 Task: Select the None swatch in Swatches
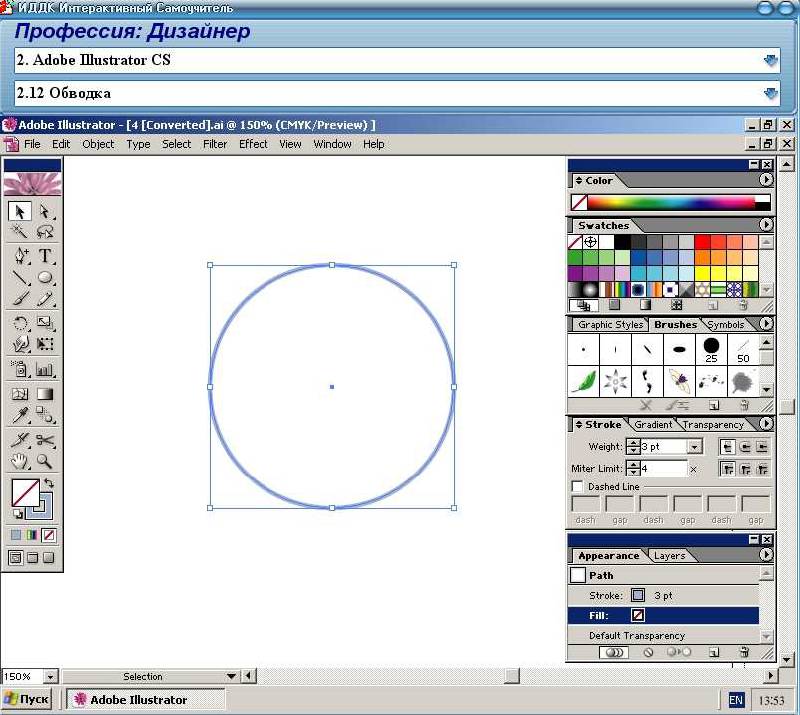coord(575,242)
